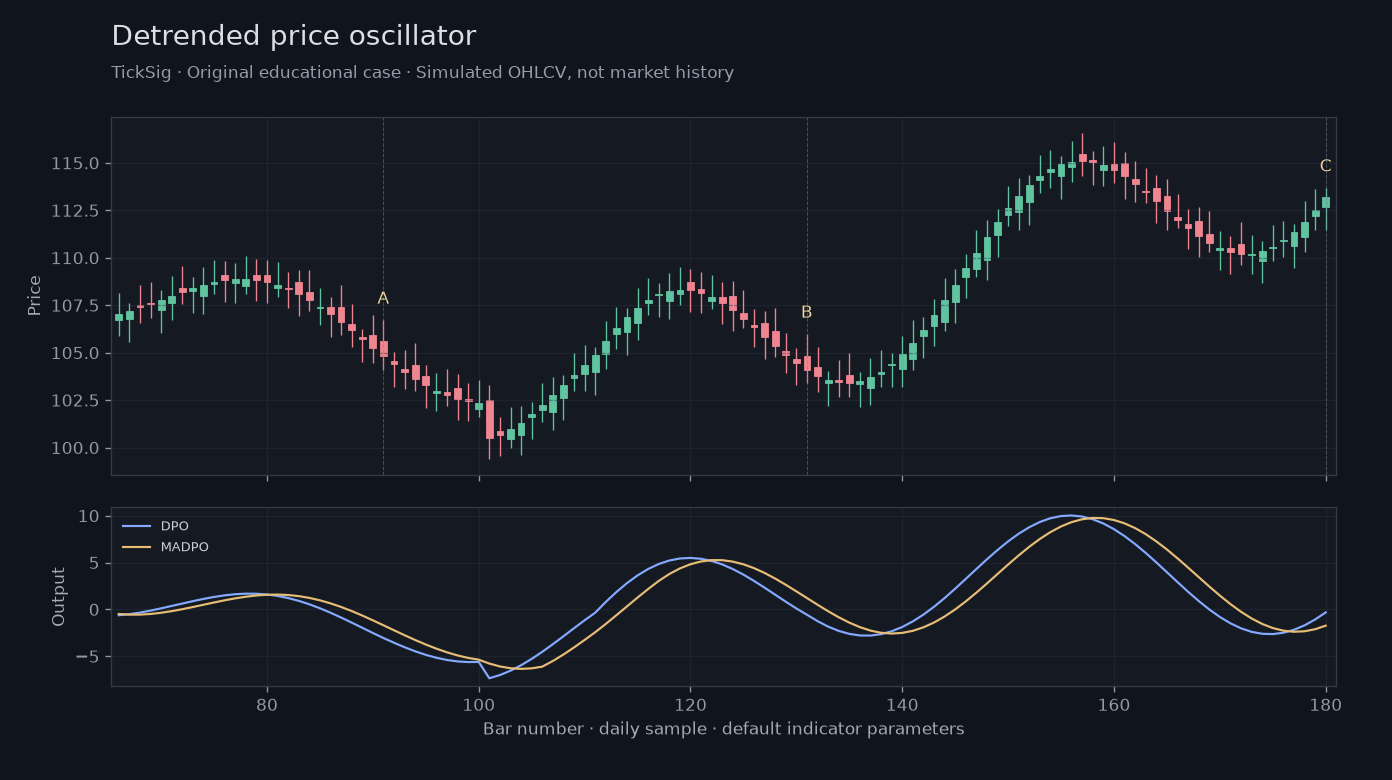1392x780 pixels.
Task: Click bar number tick 80
Action: 267,704
